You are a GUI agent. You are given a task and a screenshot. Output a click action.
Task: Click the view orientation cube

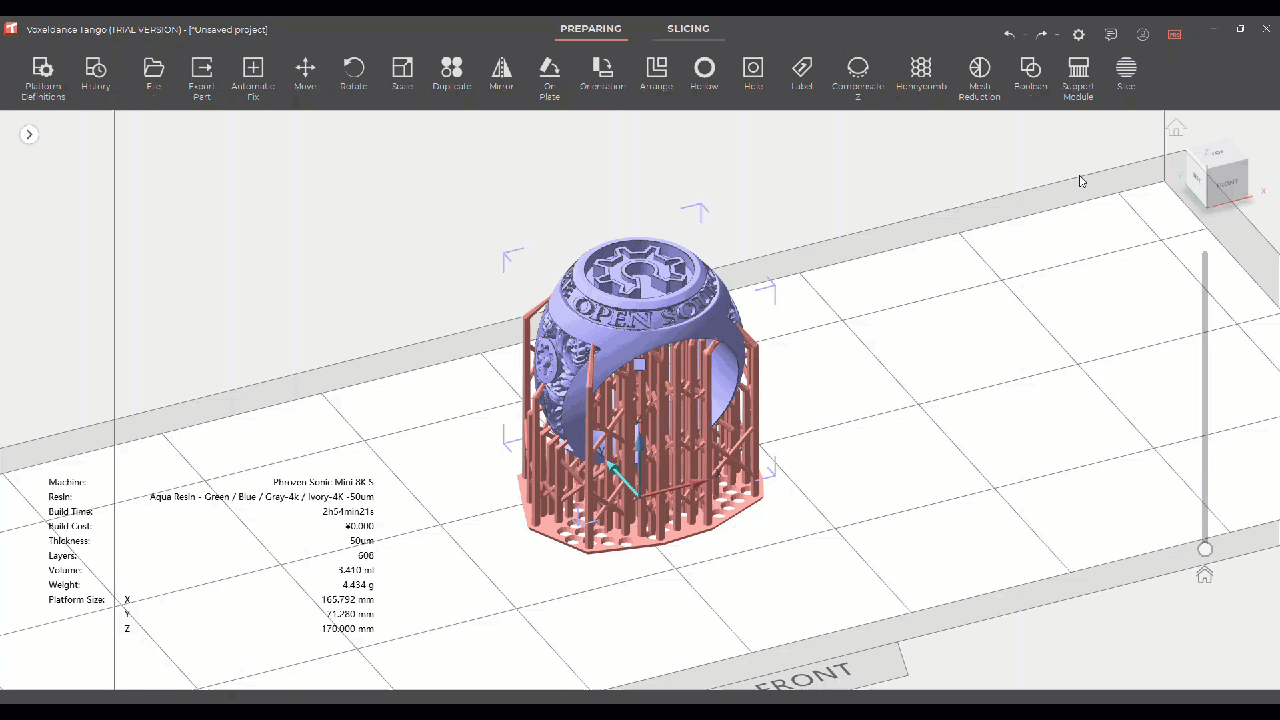point(1219,178)
